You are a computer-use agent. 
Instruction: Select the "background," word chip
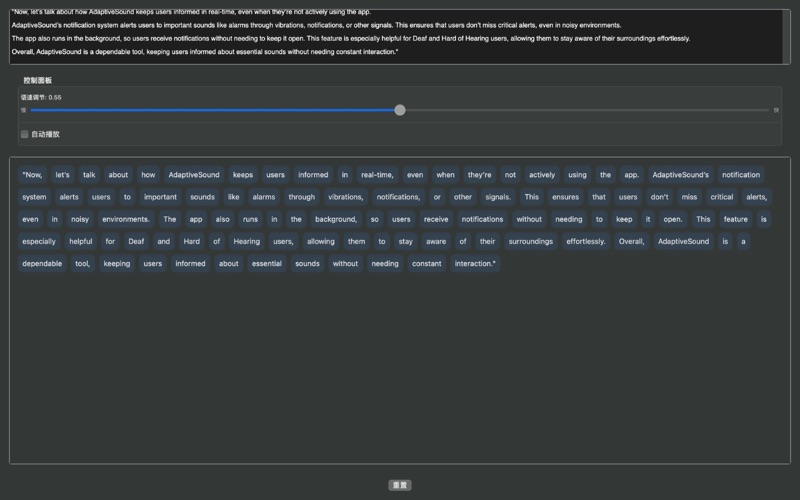tap(336, 219)
